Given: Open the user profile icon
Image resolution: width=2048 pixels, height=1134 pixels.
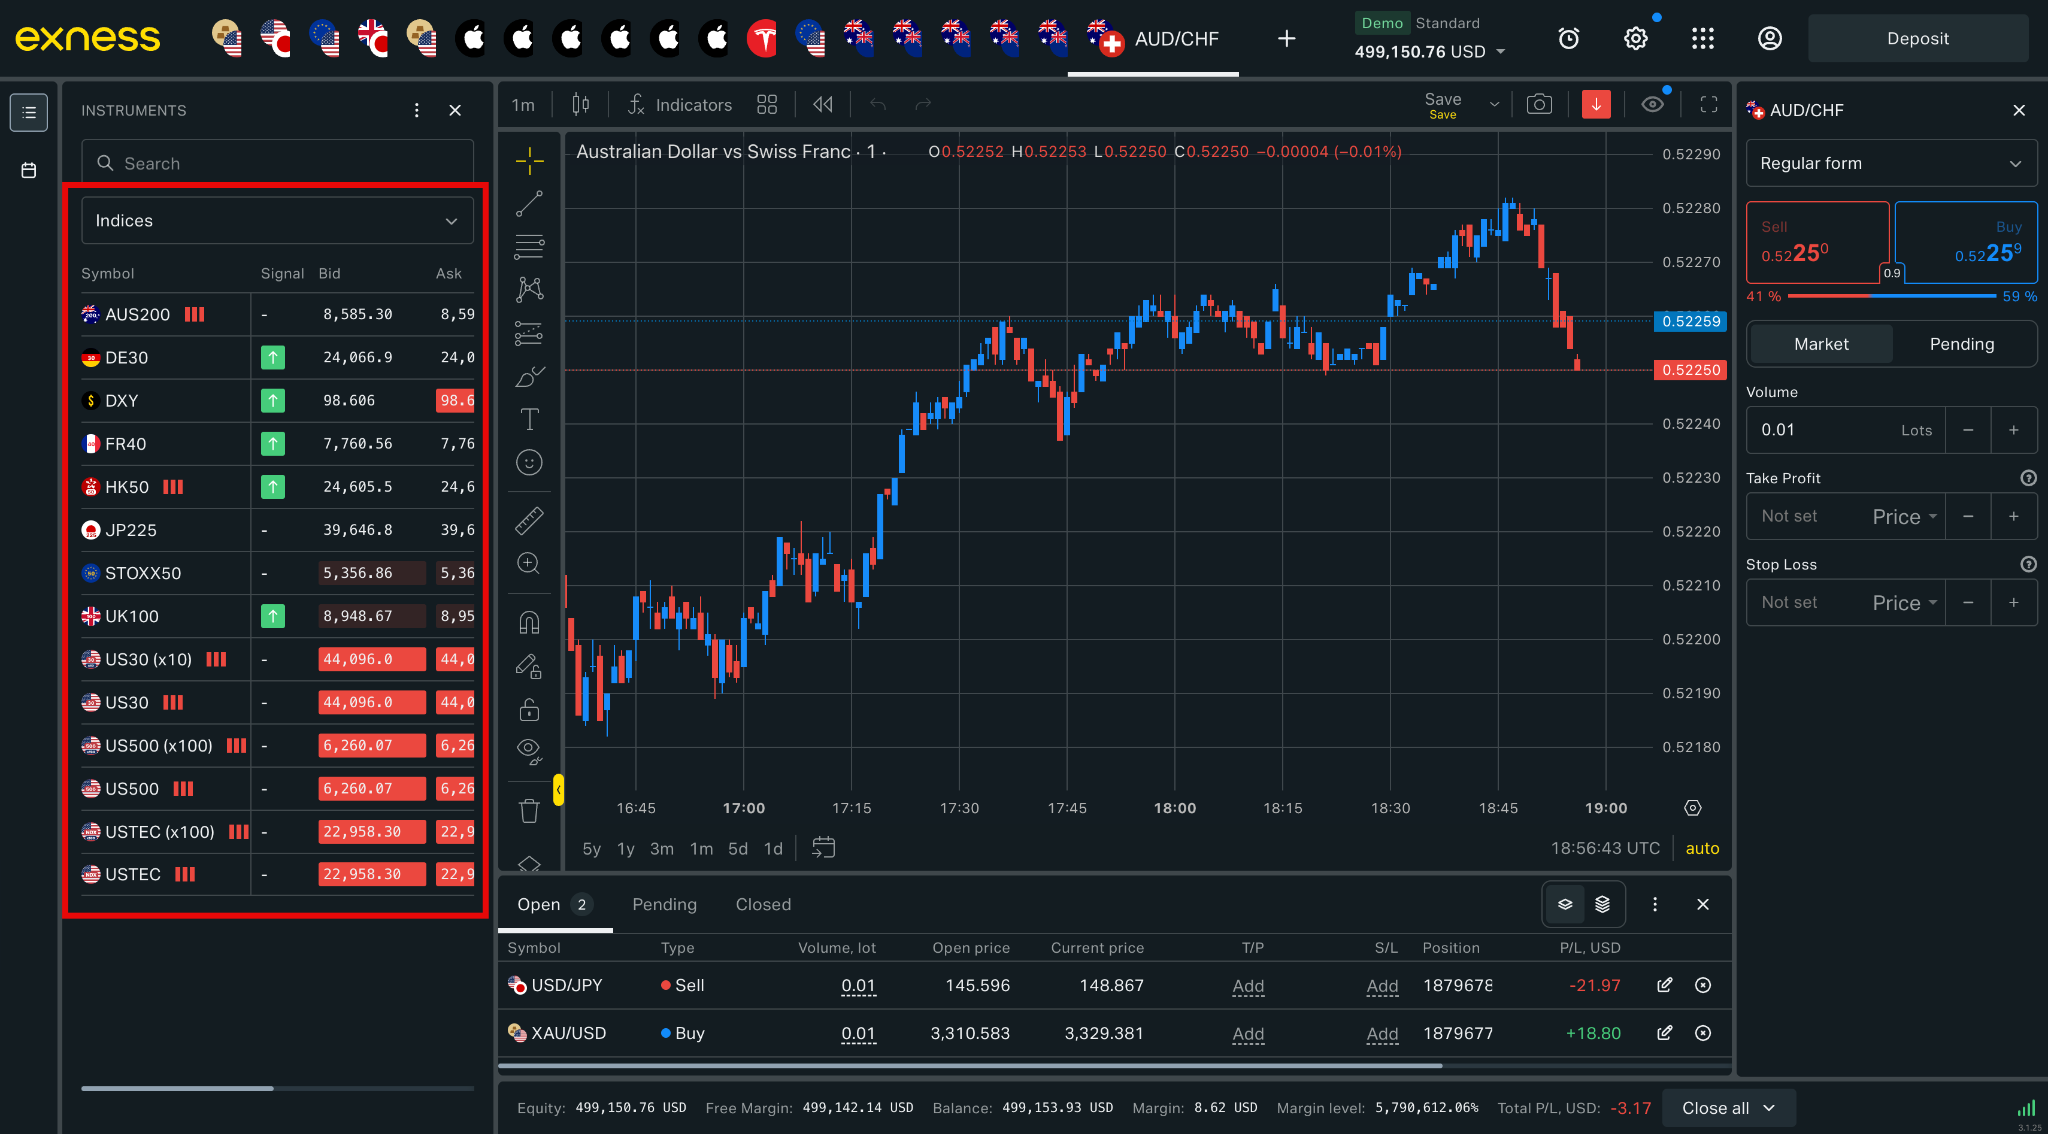Looking at the screenshot, I should tap(1769, 38).
